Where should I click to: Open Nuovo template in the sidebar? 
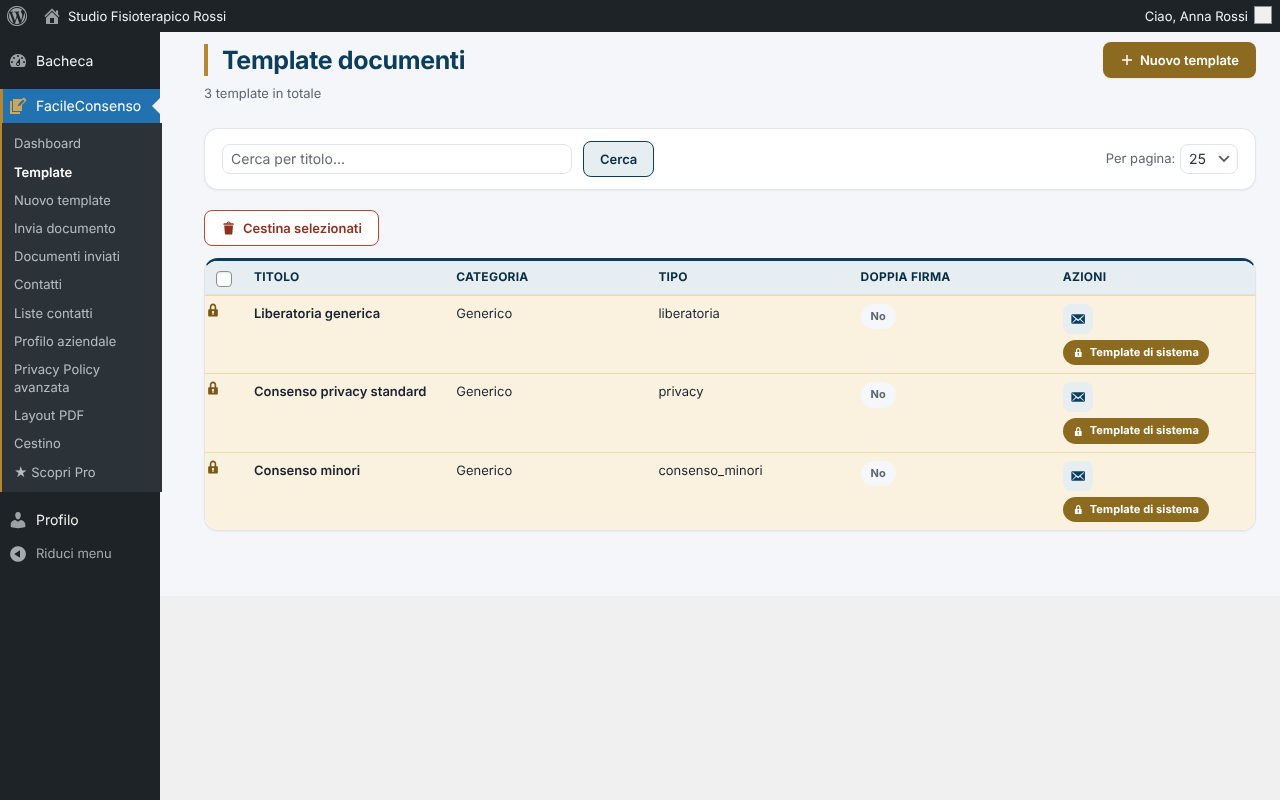[62, 200]
